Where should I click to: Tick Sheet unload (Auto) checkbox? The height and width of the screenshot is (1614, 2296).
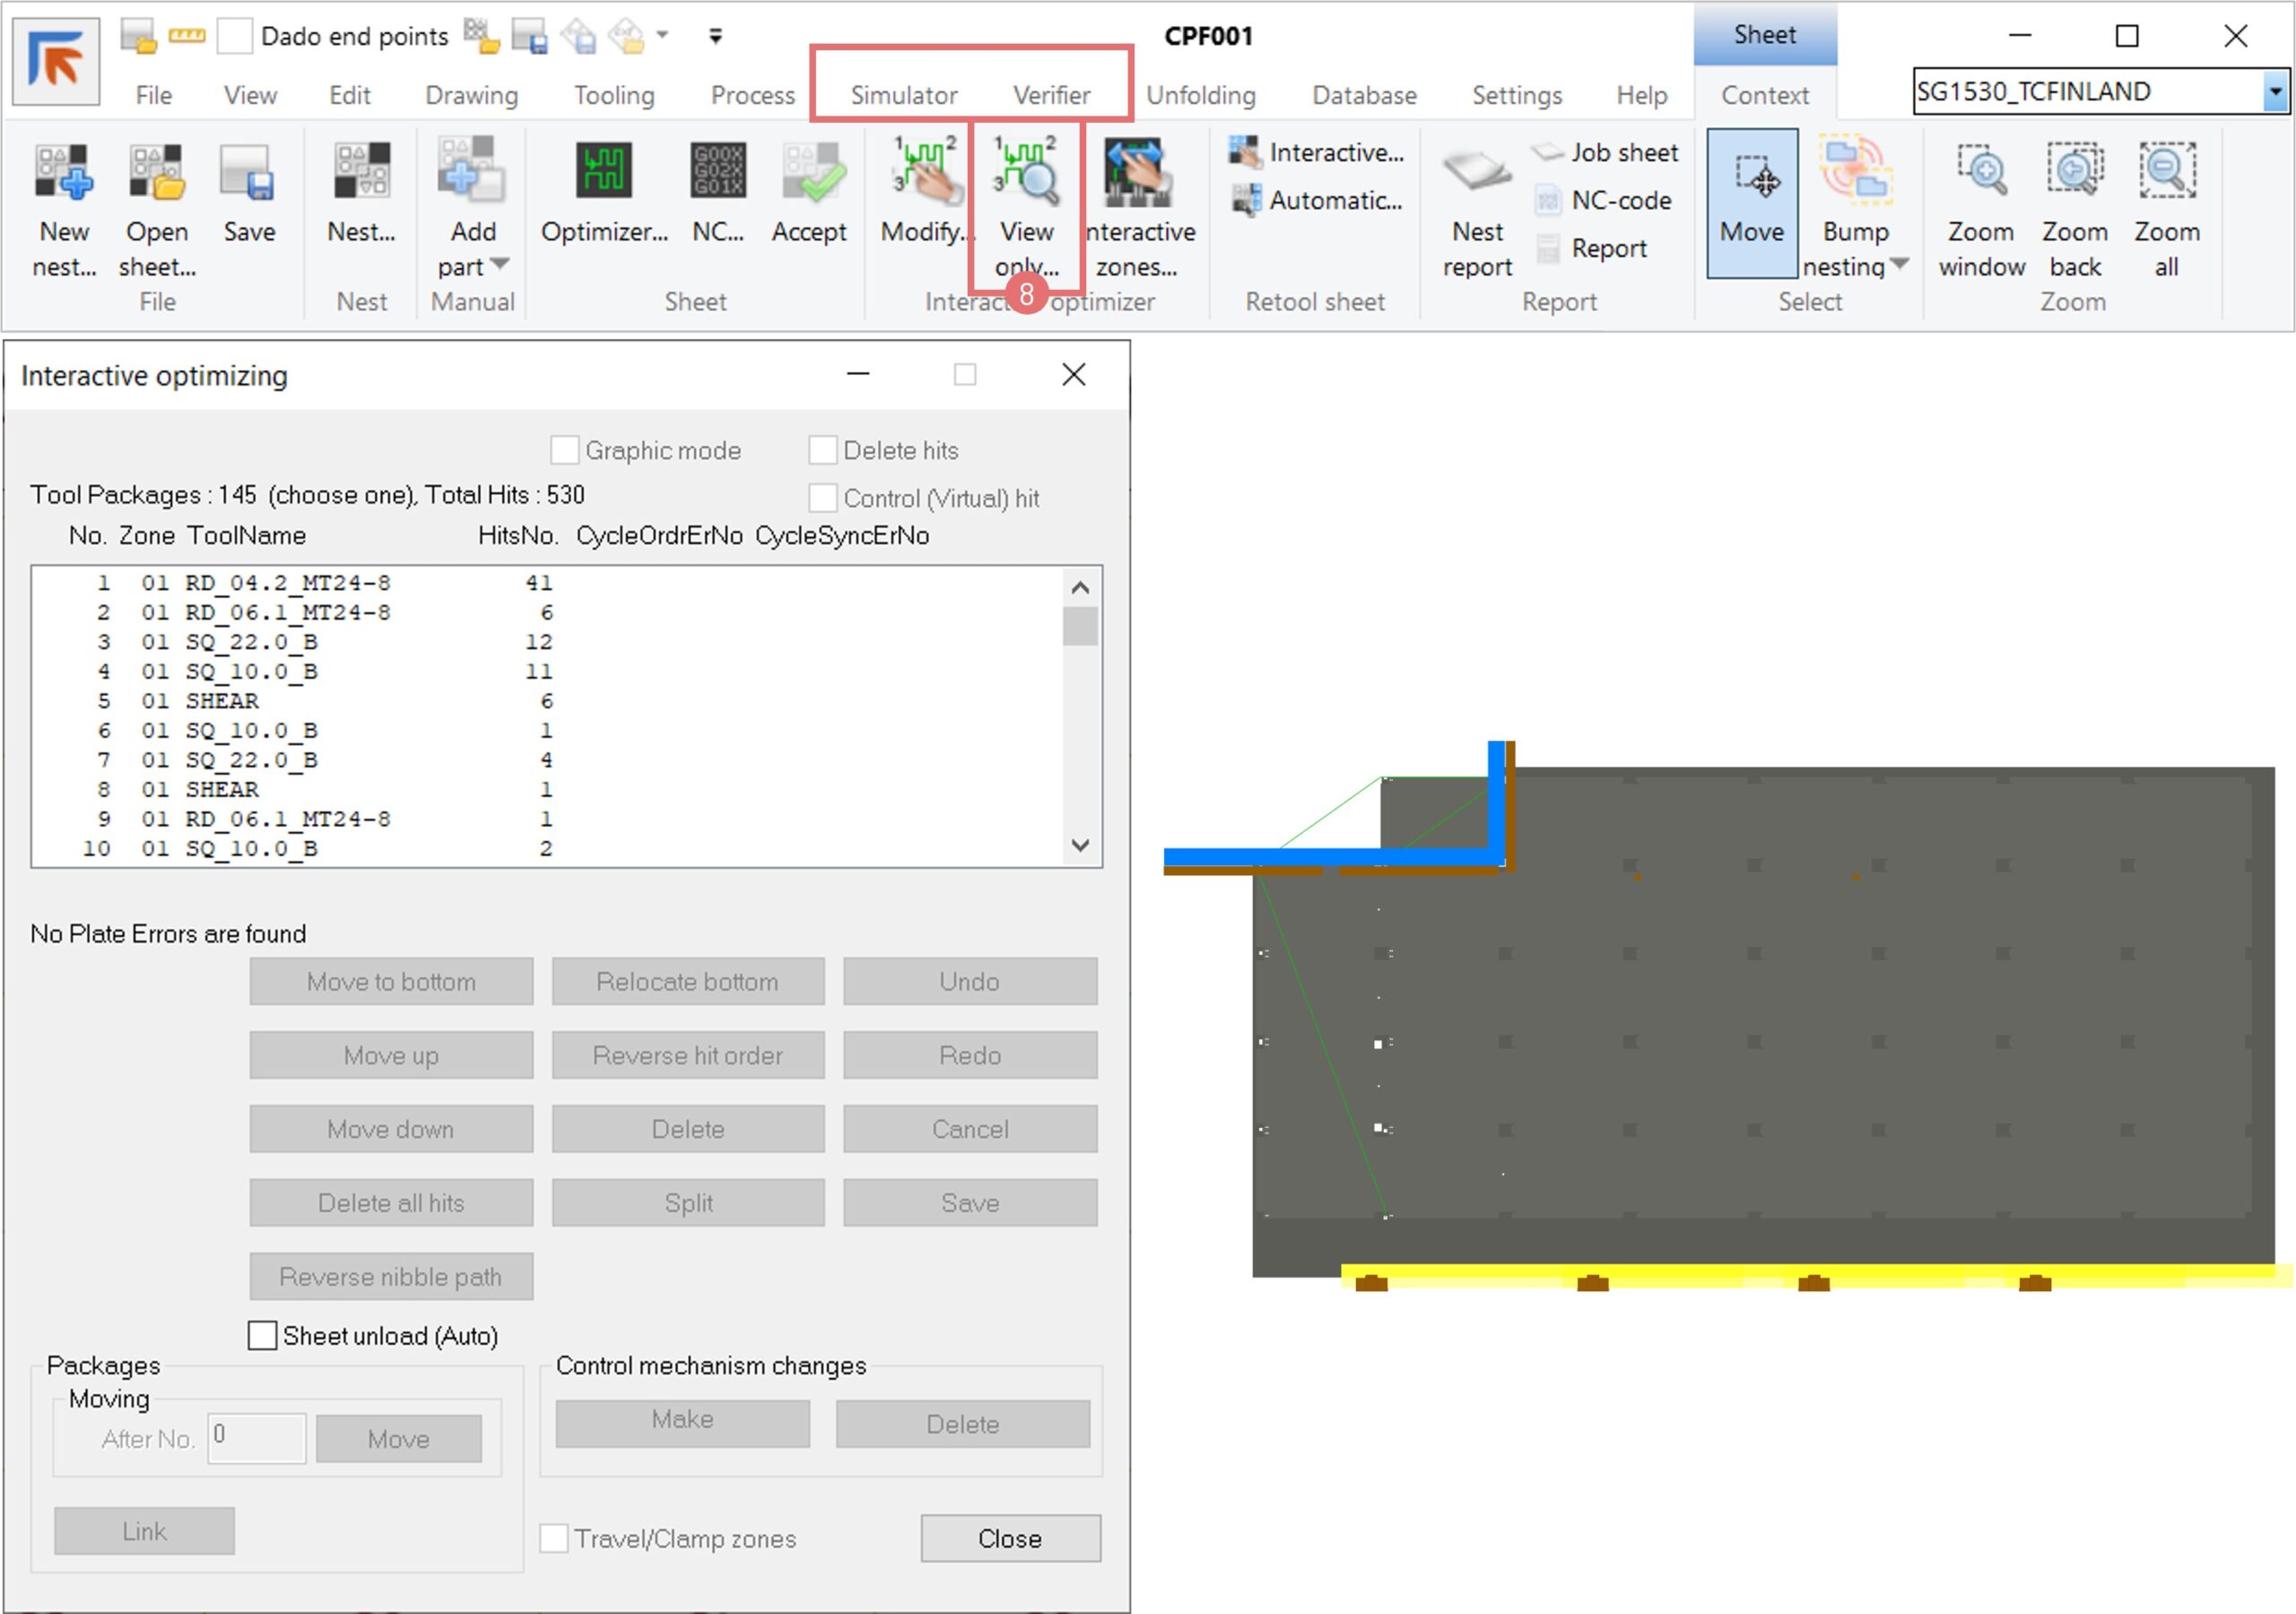click(262, 1335)
